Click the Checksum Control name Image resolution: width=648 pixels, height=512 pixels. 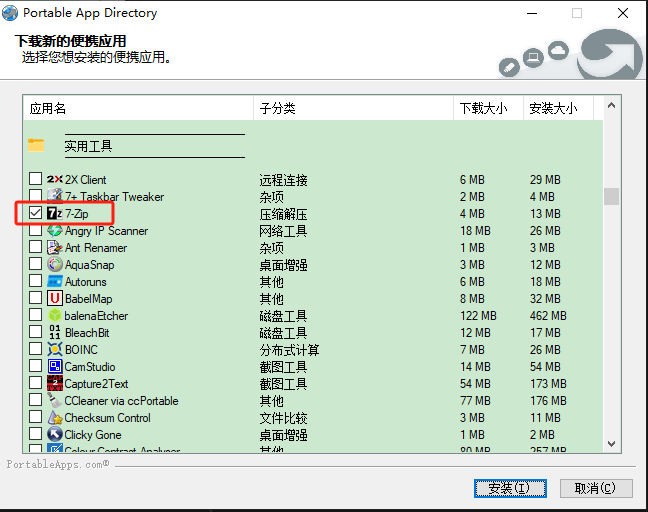pos(107,418)
